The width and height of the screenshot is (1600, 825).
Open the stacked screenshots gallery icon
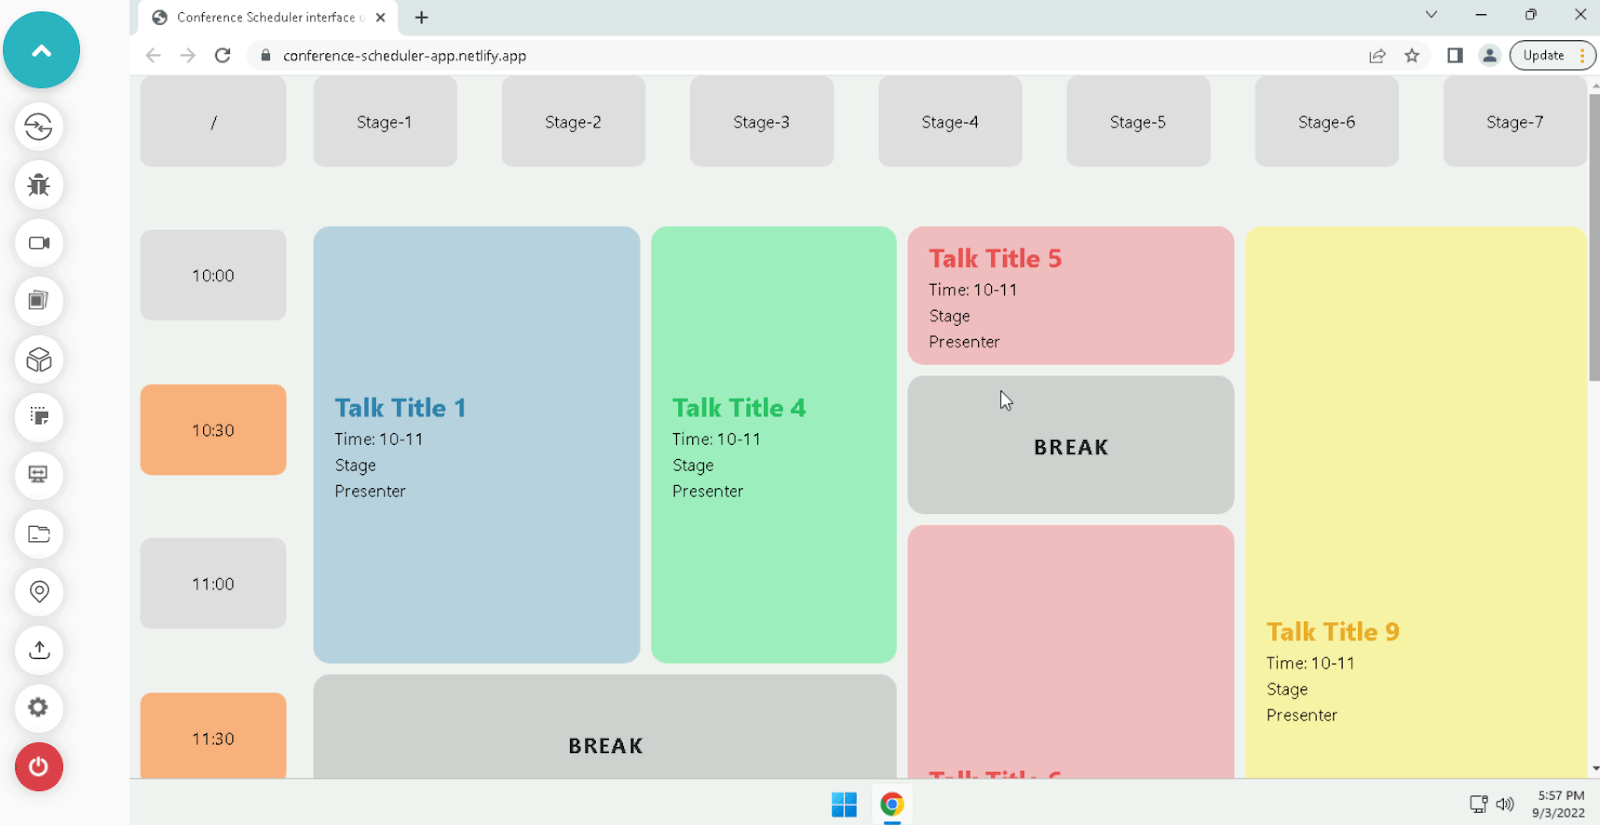[39, 301]
